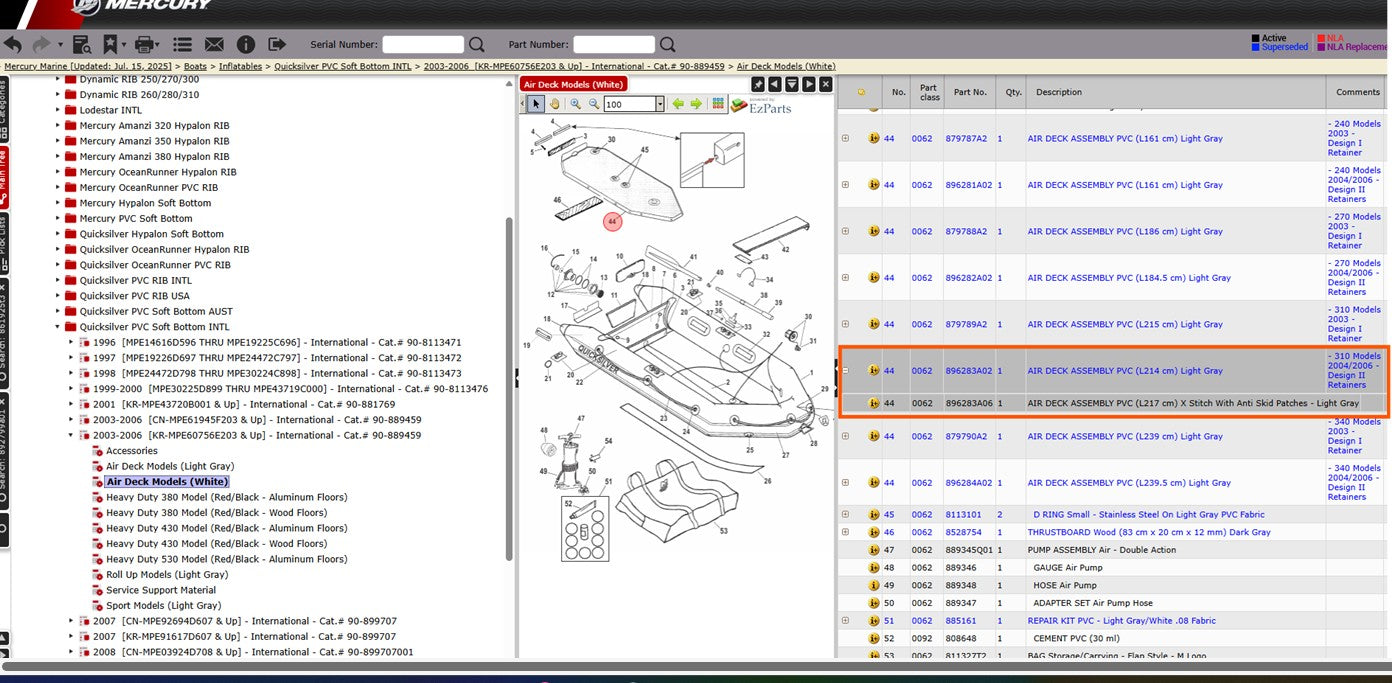Image resolution: width=1392 pixels, height=683 pixels.
Task: Switch to the Pick Lists vertical side tab
Action: pos(4,242)
